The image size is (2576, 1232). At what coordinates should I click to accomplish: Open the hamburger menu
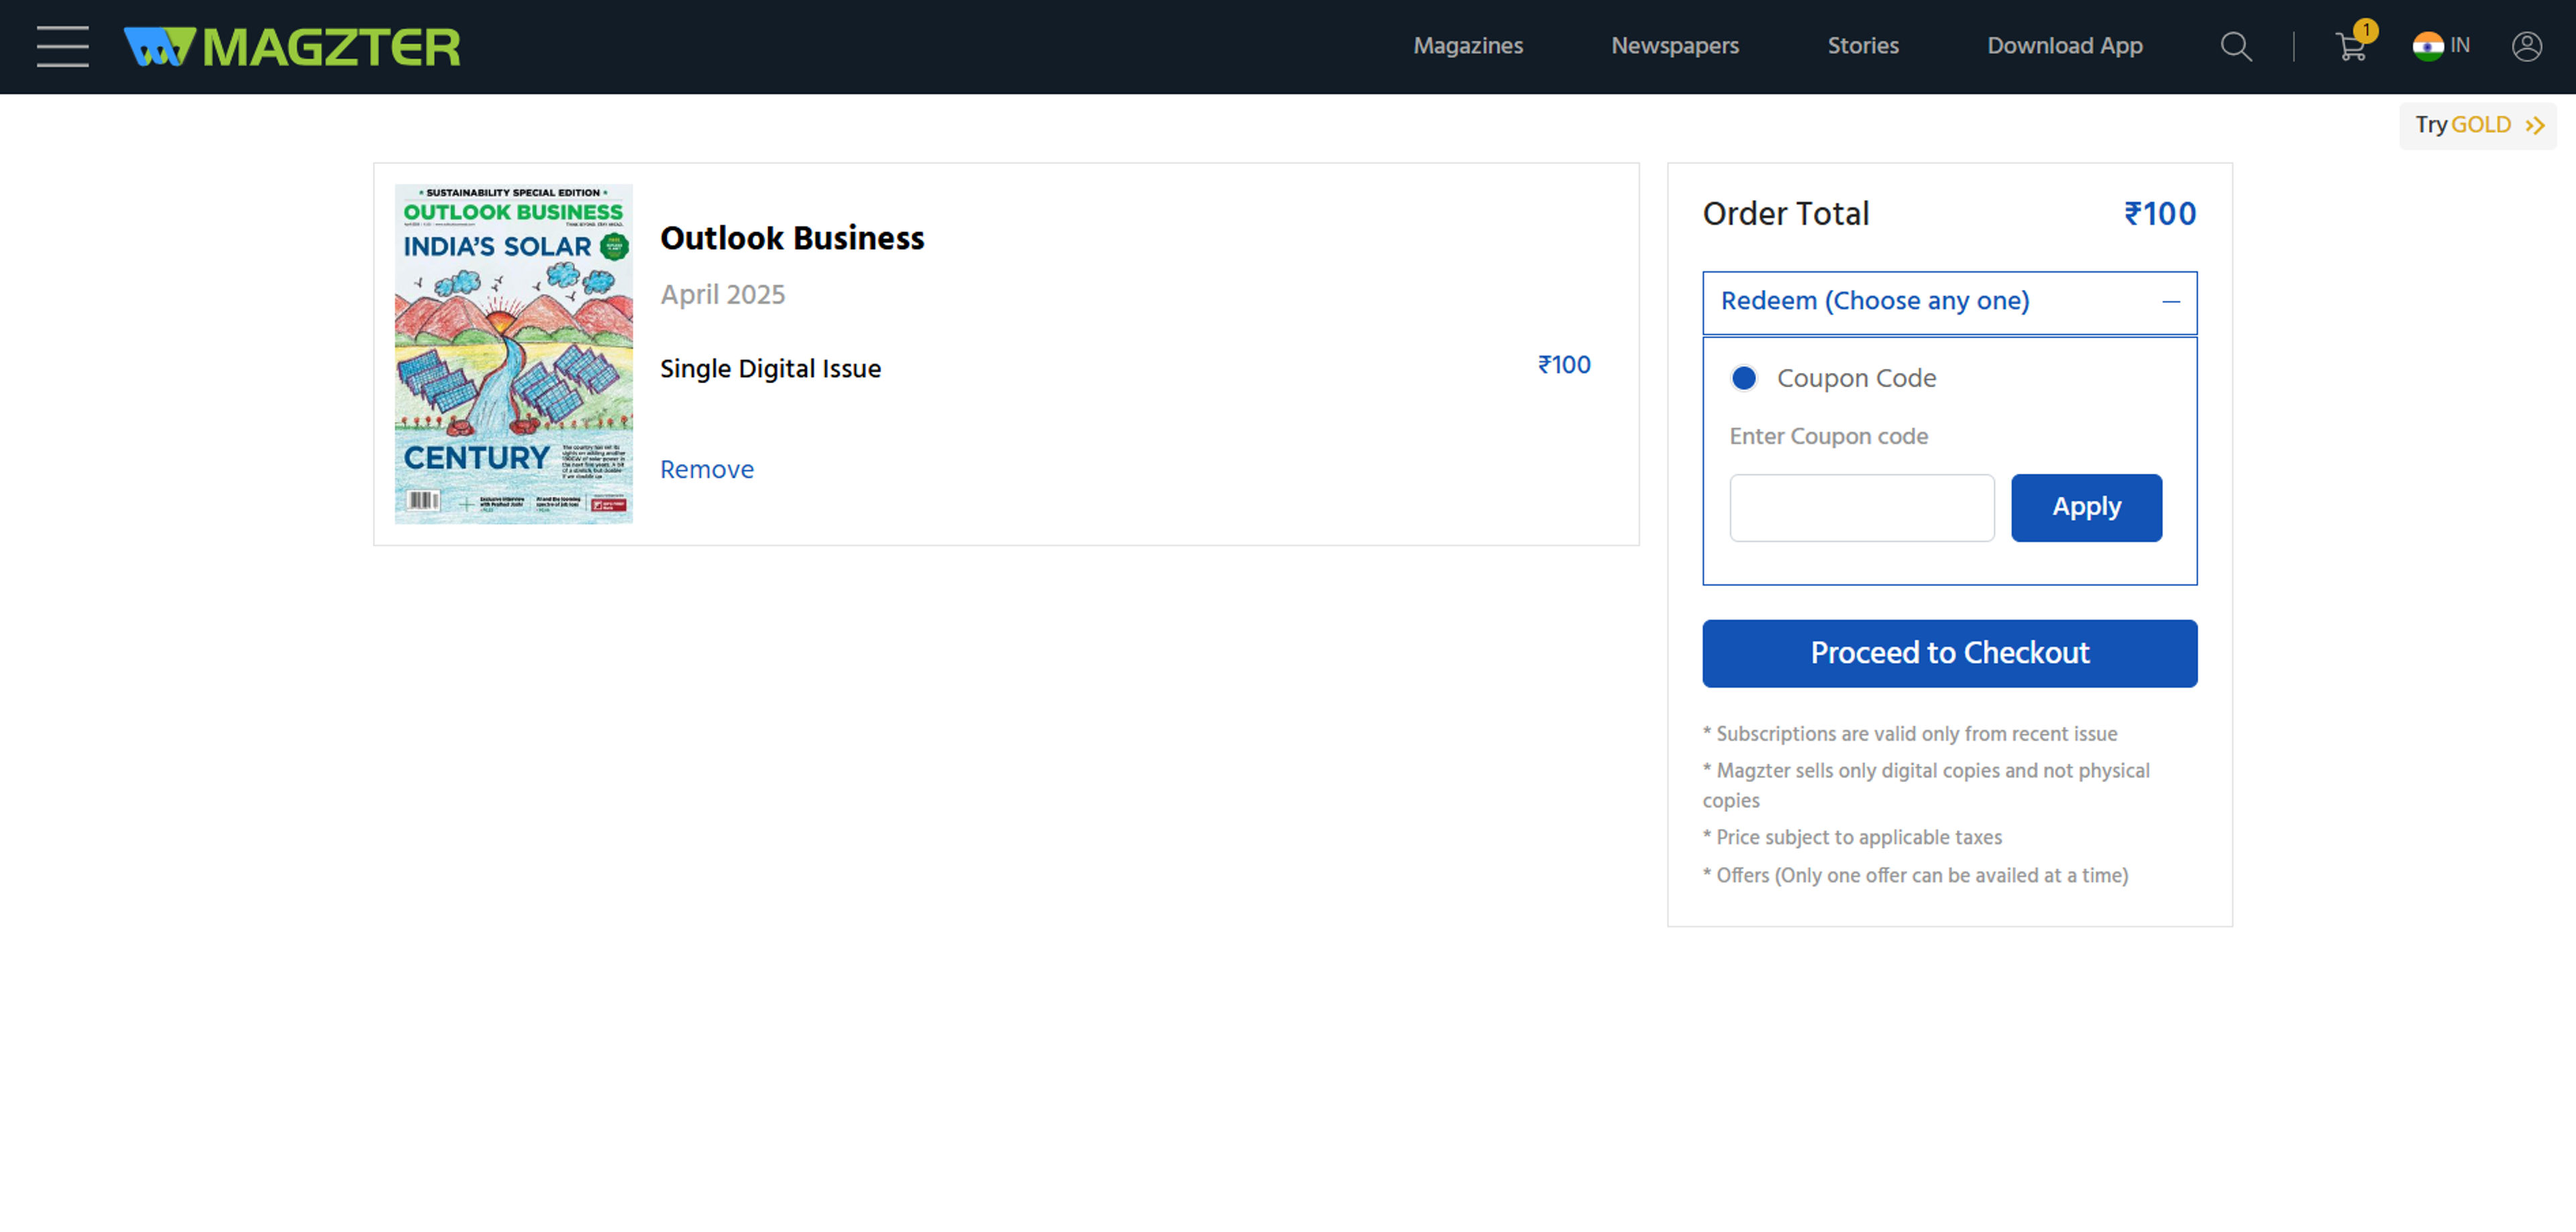coord(62,46)
